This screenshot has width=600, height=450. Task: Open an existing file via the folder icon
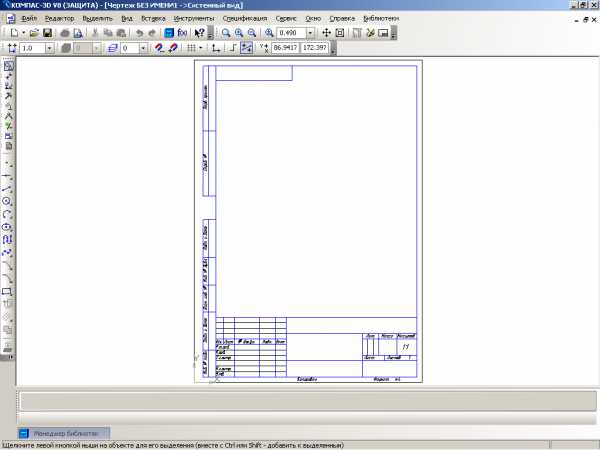(34, 33)
